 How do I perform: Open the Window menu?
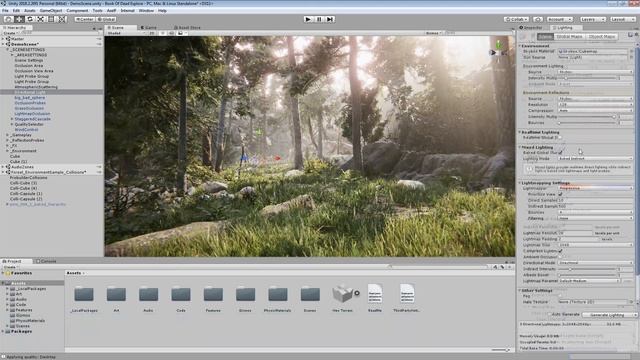pyautogui.click(x=146, y=11)
